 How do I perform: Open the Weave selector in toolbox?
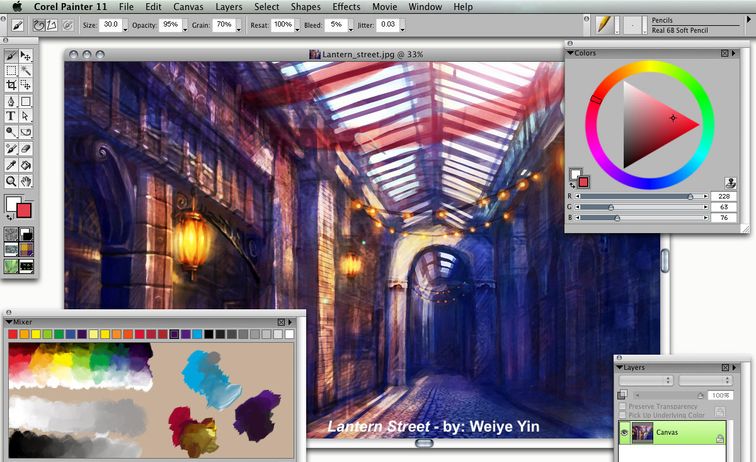click(x=26, y=250)
